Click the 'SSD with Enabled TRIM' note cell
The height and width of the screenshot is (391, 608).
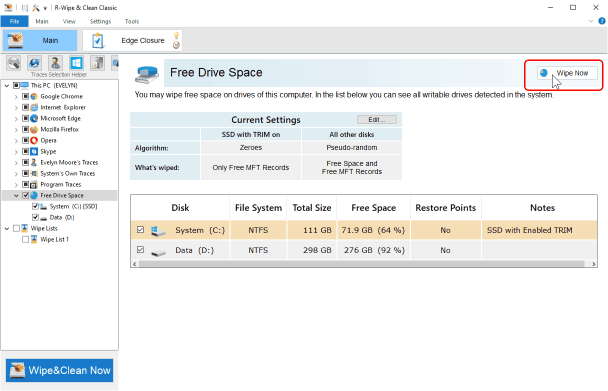coord(539,230)
